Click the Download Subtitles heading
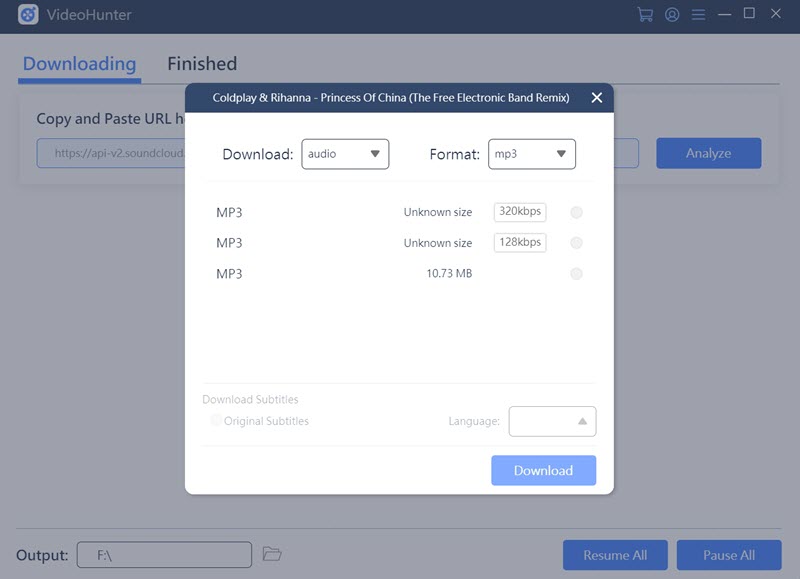The height and width of the screenshot is (579, 800). (x=250, y=399)
